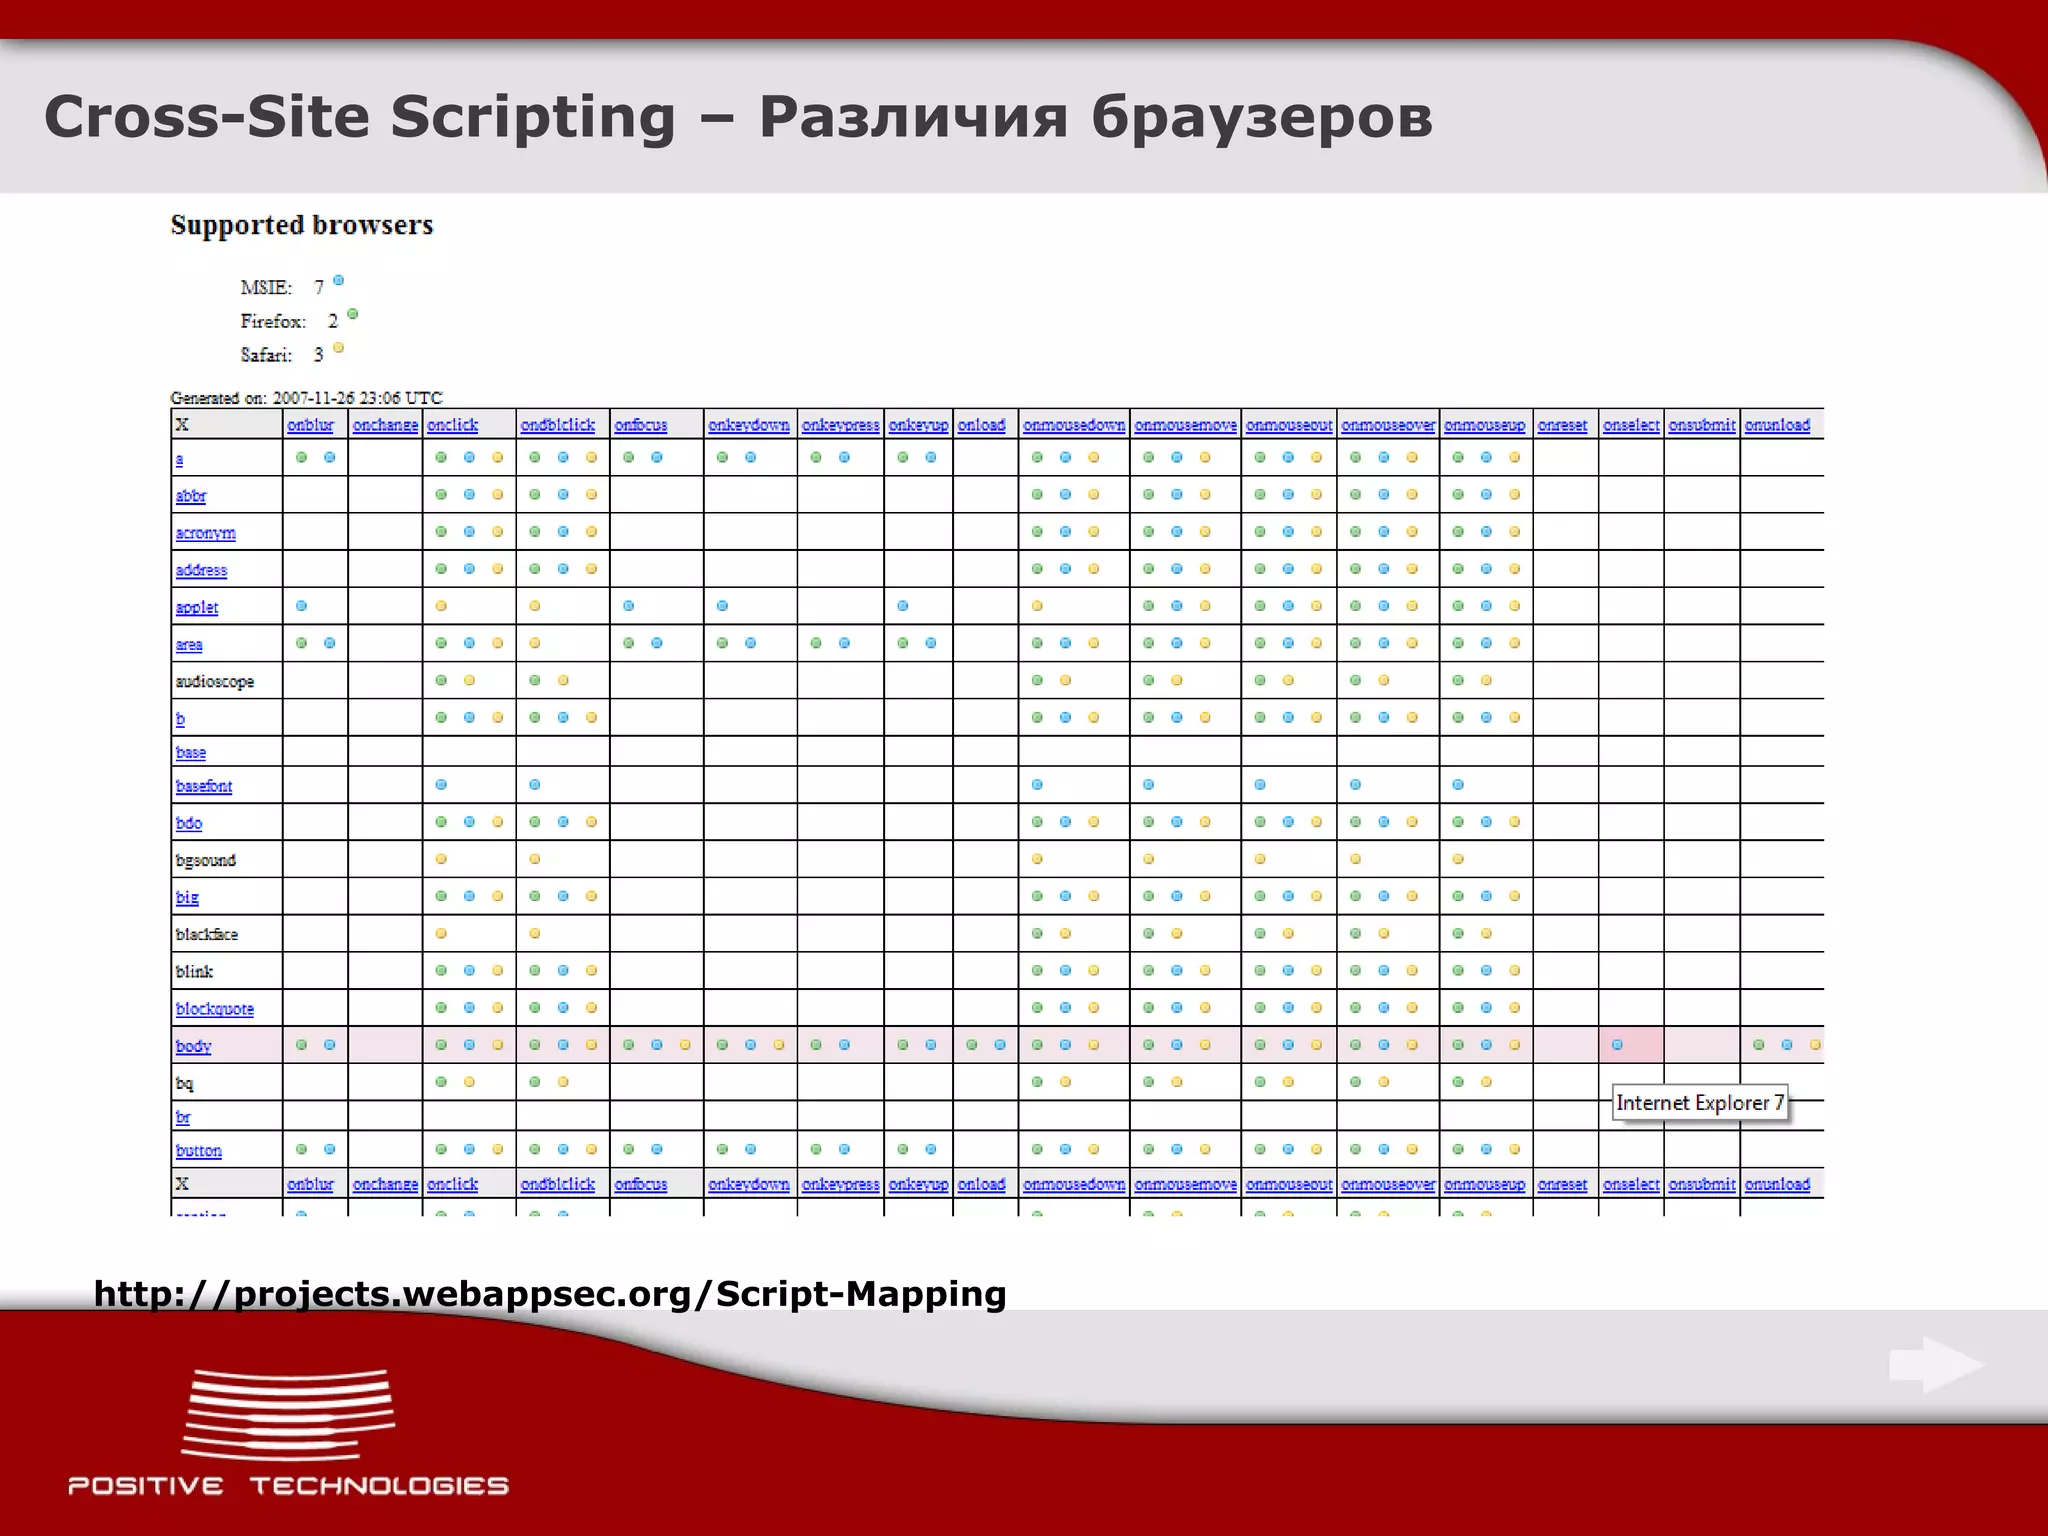Open the button element link
The width and height of the screenshot is (2048, 1536).
click(199, 1150)
